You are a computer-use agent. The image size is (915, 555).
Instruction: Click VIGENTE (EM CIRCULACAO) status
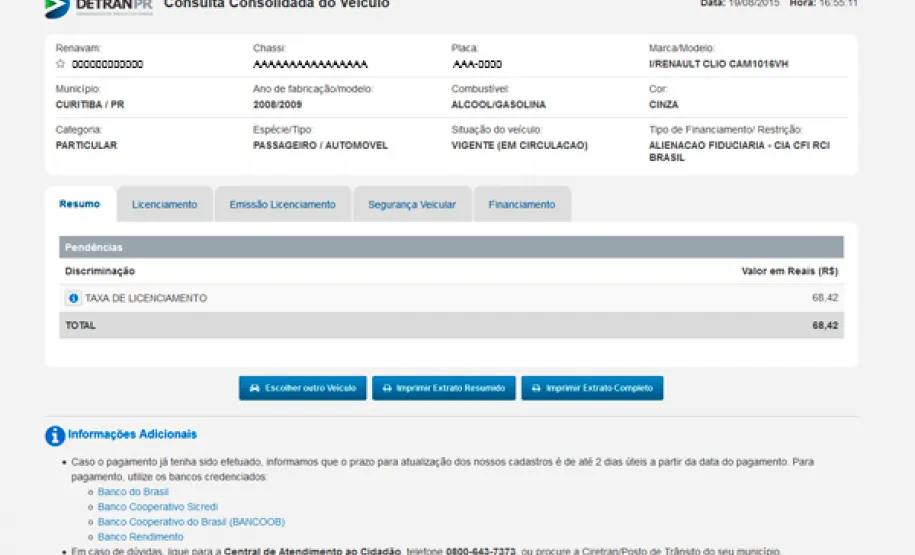tap(519, 145)
